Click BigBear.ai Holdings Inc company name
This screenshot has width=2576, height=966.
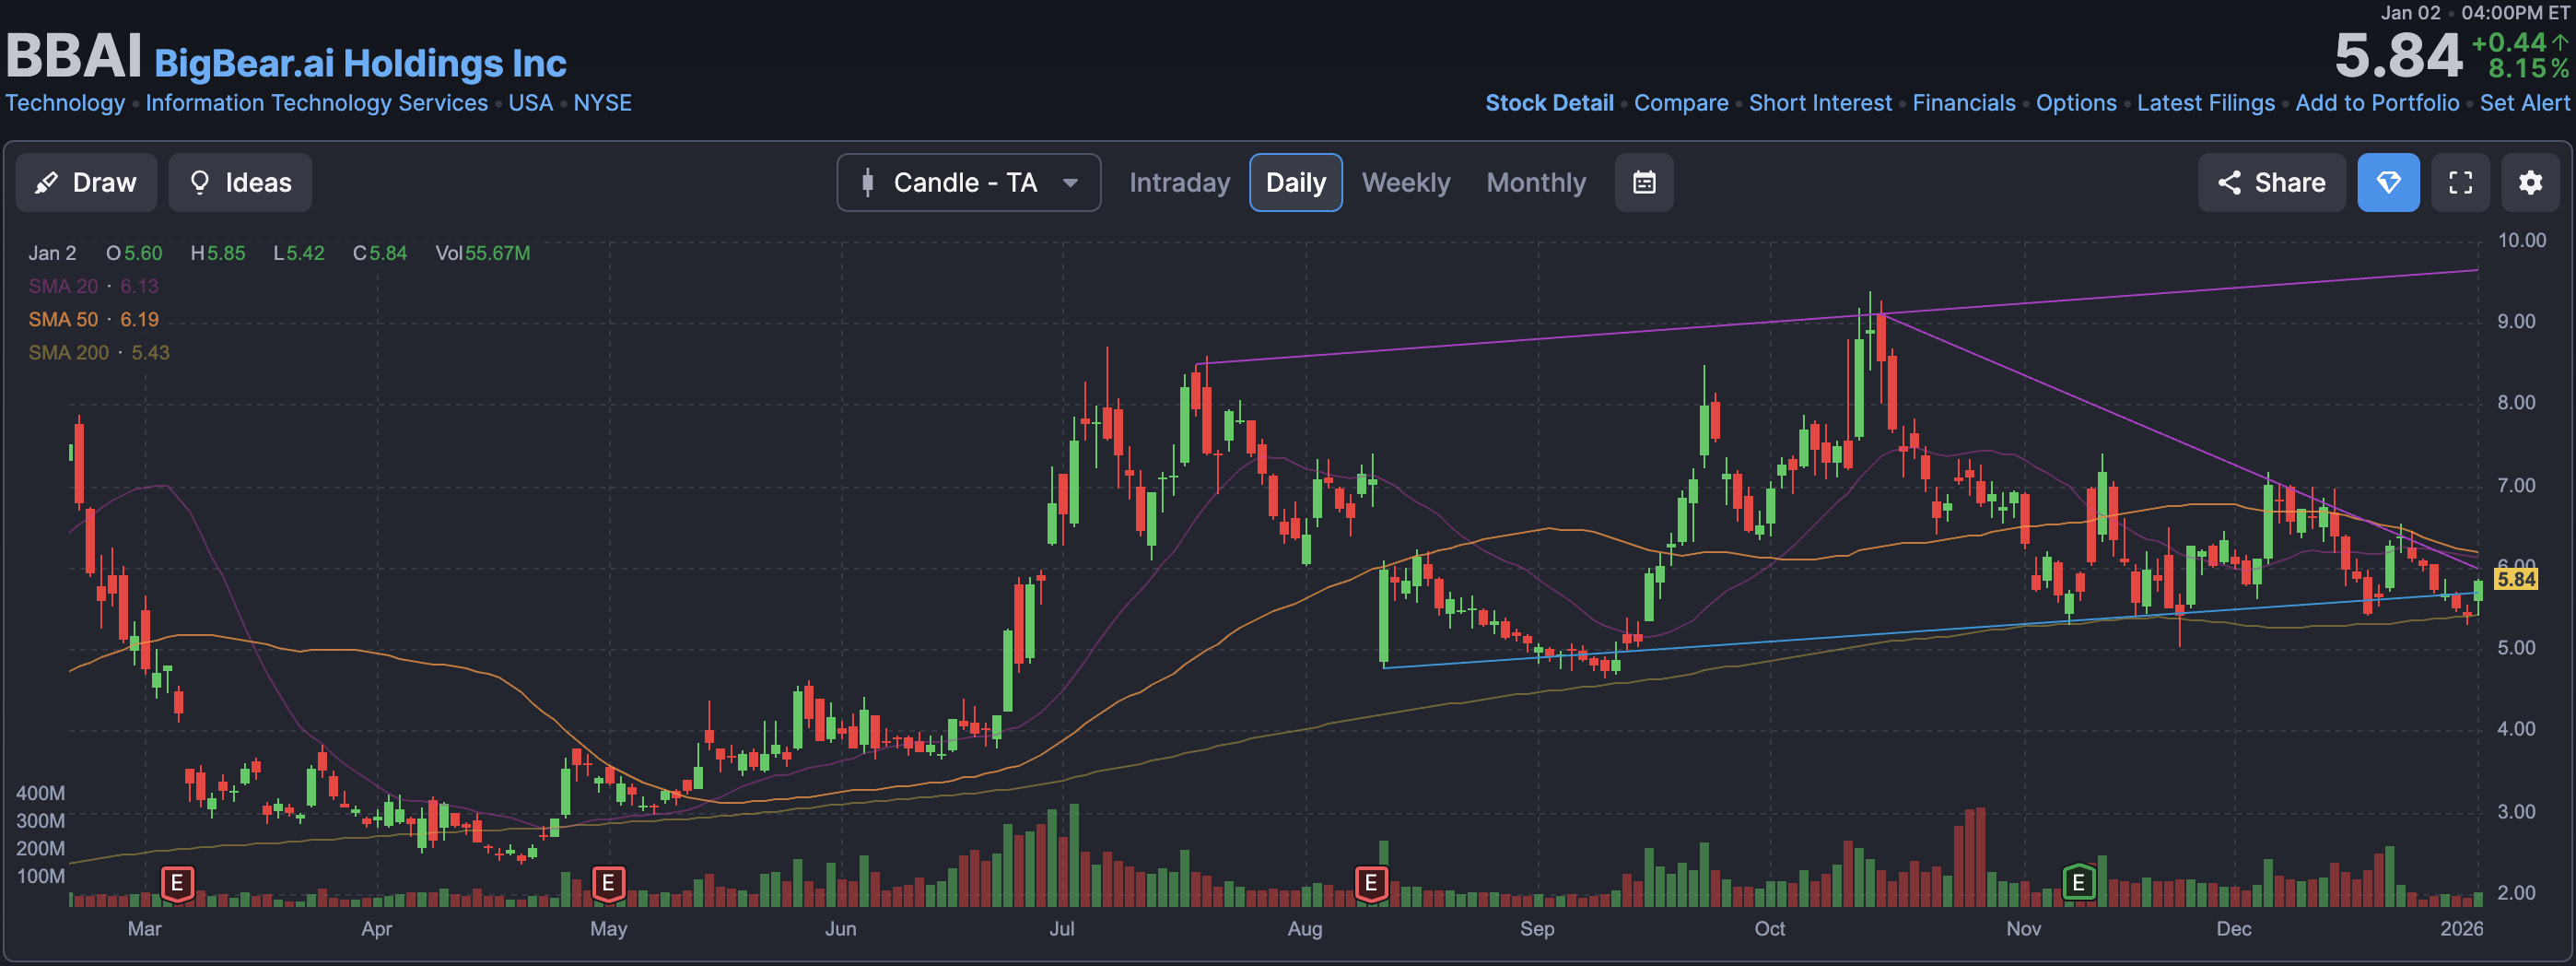tap(360, 63)
